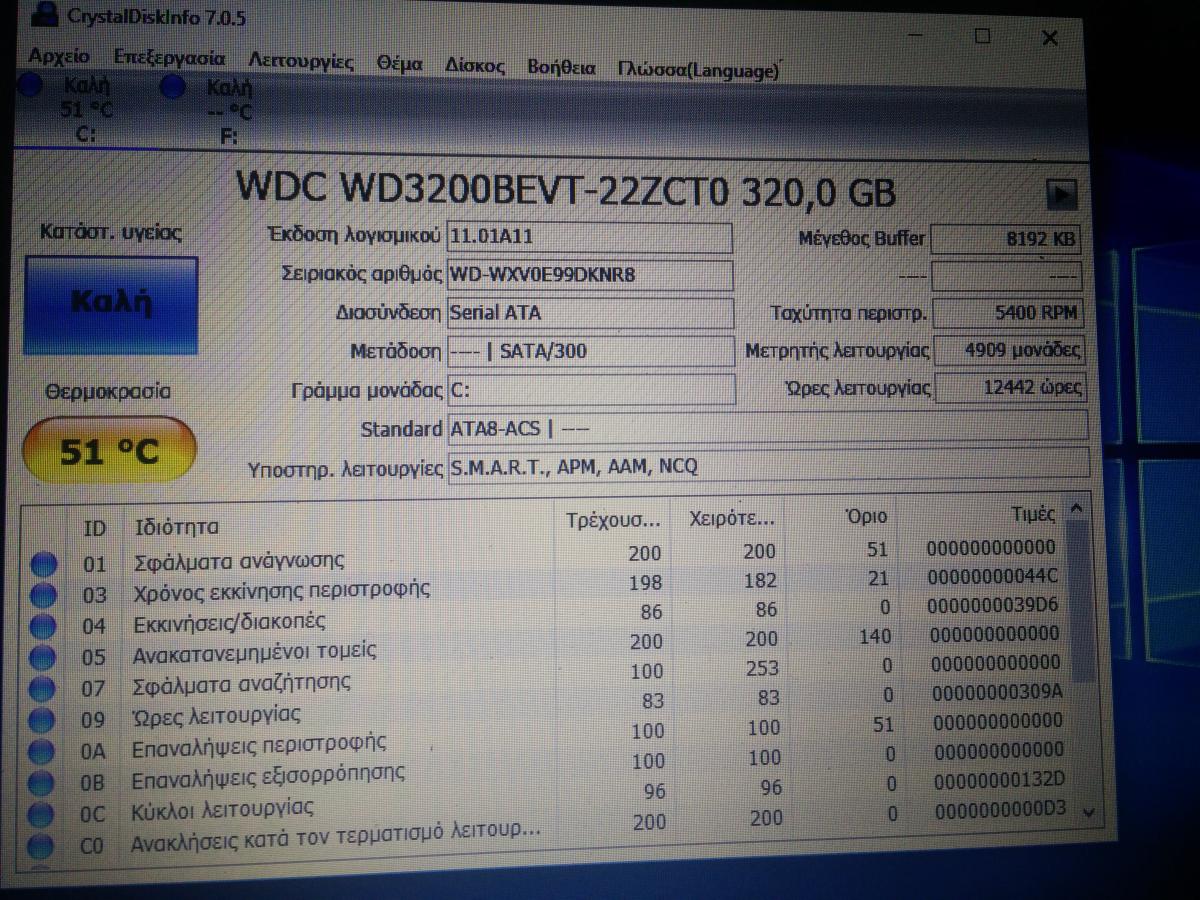The image size is (1200, 900).
Task: Click the ATA8-ACS standard field
Action: click(767, 429)
